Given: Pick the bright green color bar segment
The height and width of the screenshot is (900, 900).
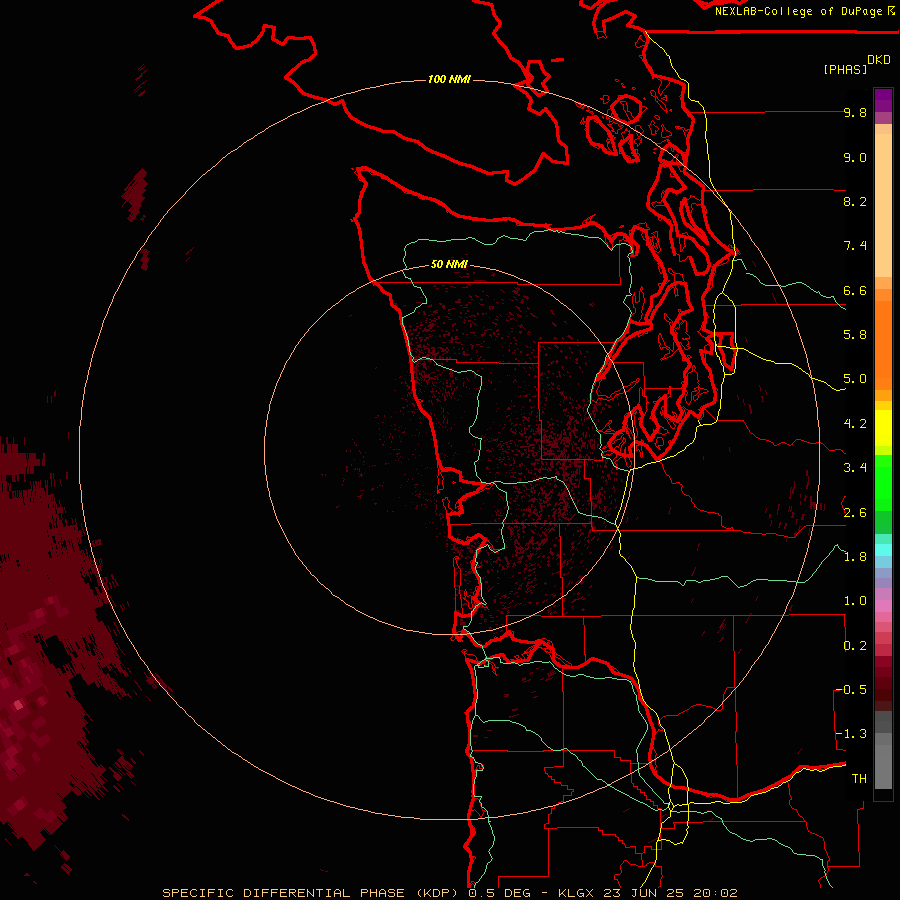Looking at the screenshot, I should [x=883, y=483].
